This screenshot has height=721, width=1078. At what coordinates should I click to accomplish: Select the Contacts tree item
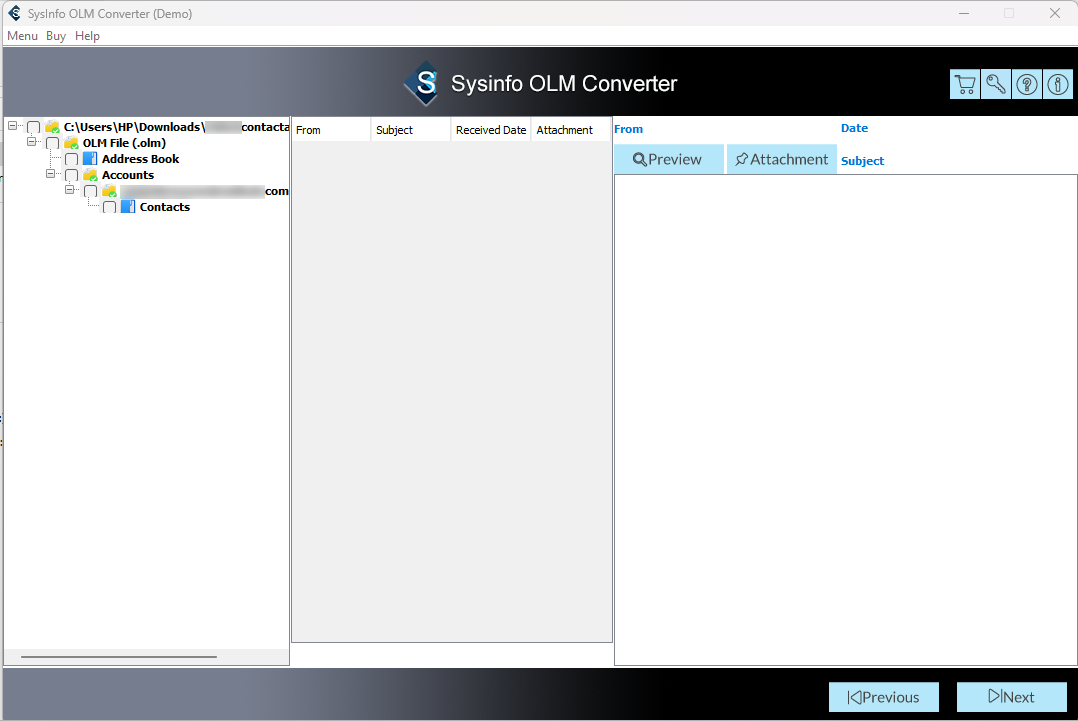tap(165, 207)
